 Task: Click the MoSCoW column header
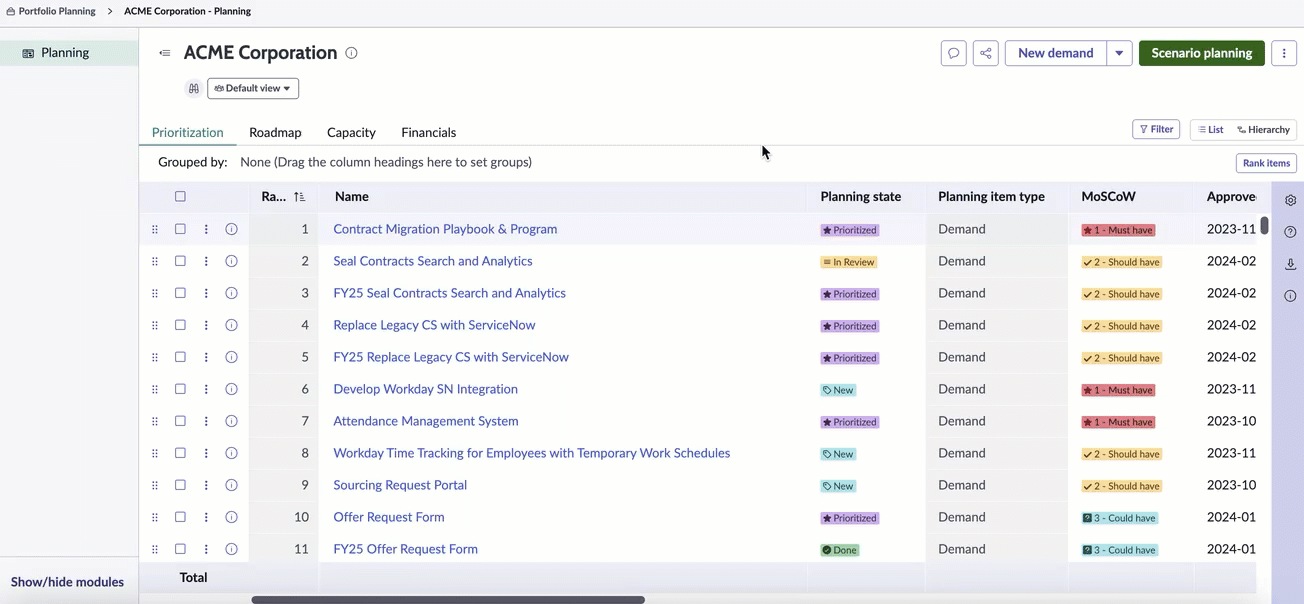(x=1109, y=197)
